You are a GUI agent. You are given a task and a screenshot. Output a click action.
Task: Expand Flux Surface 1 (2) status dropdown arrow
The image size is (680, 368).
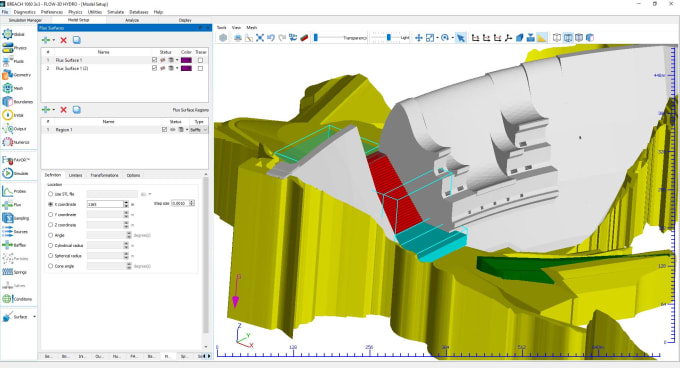177,68
